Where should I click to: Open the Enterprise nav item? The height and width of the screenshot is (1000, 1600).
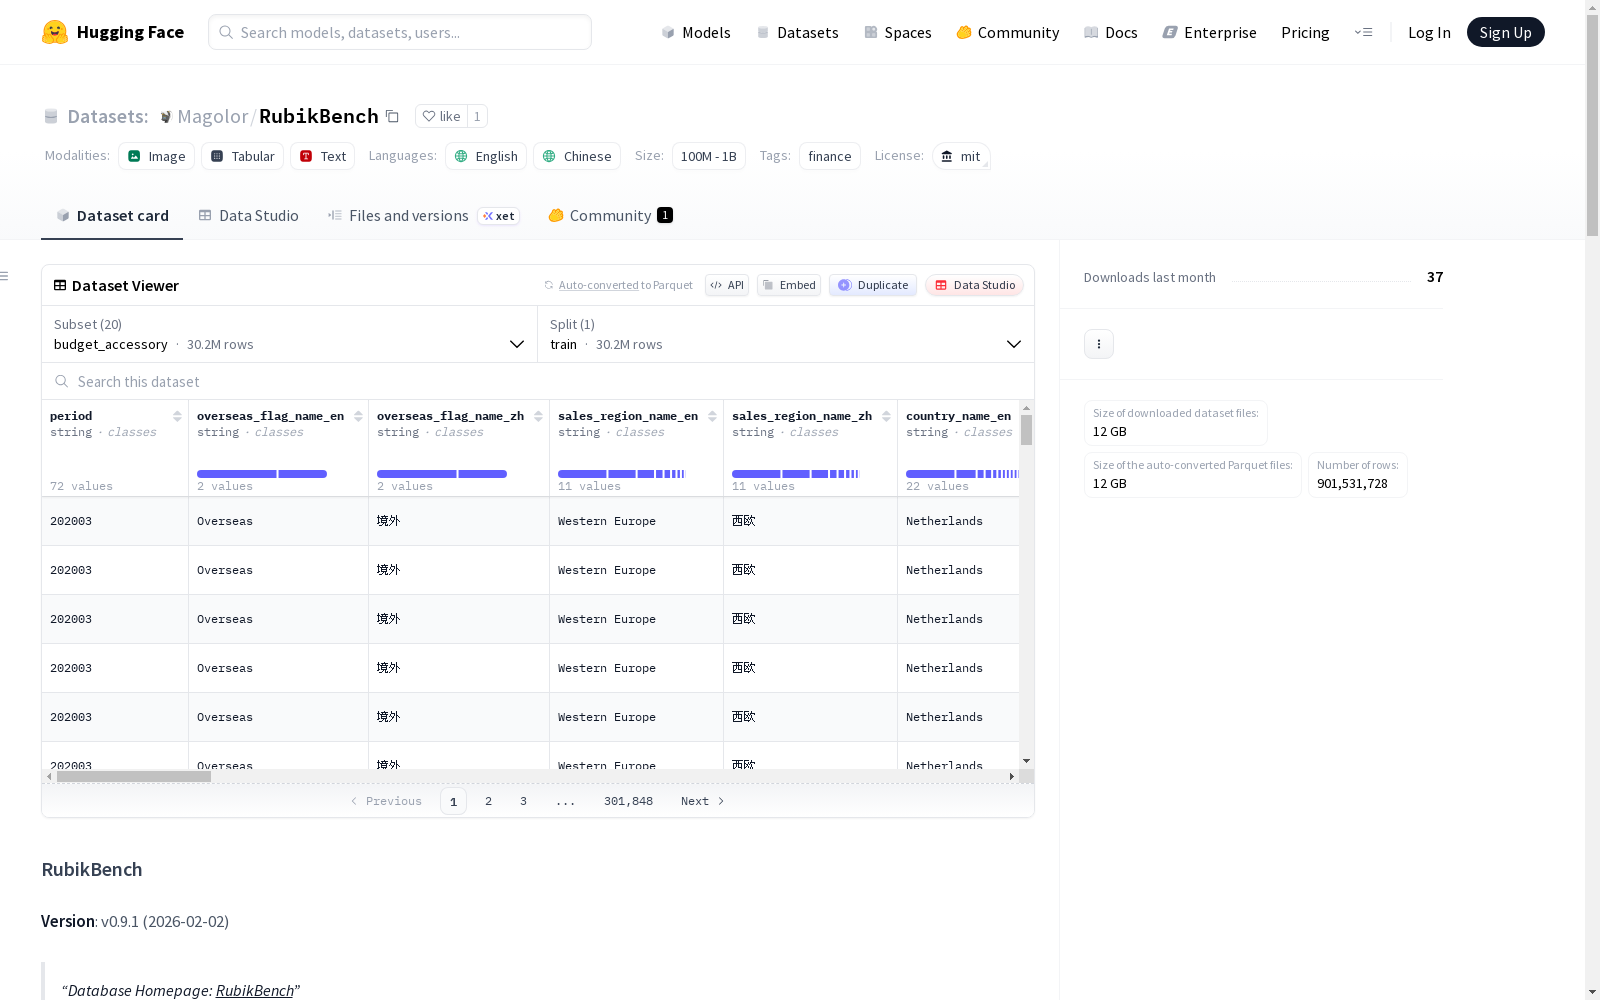(x=1210, y=32)
